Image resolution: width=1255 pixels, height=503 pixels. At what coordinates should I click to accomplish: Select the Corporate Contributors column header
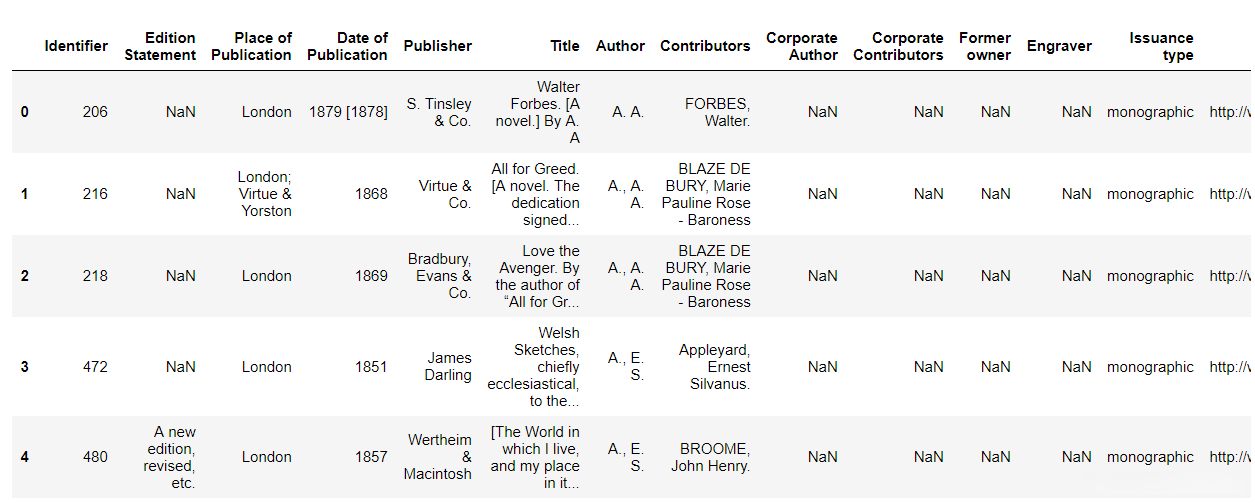pos(898,46)
